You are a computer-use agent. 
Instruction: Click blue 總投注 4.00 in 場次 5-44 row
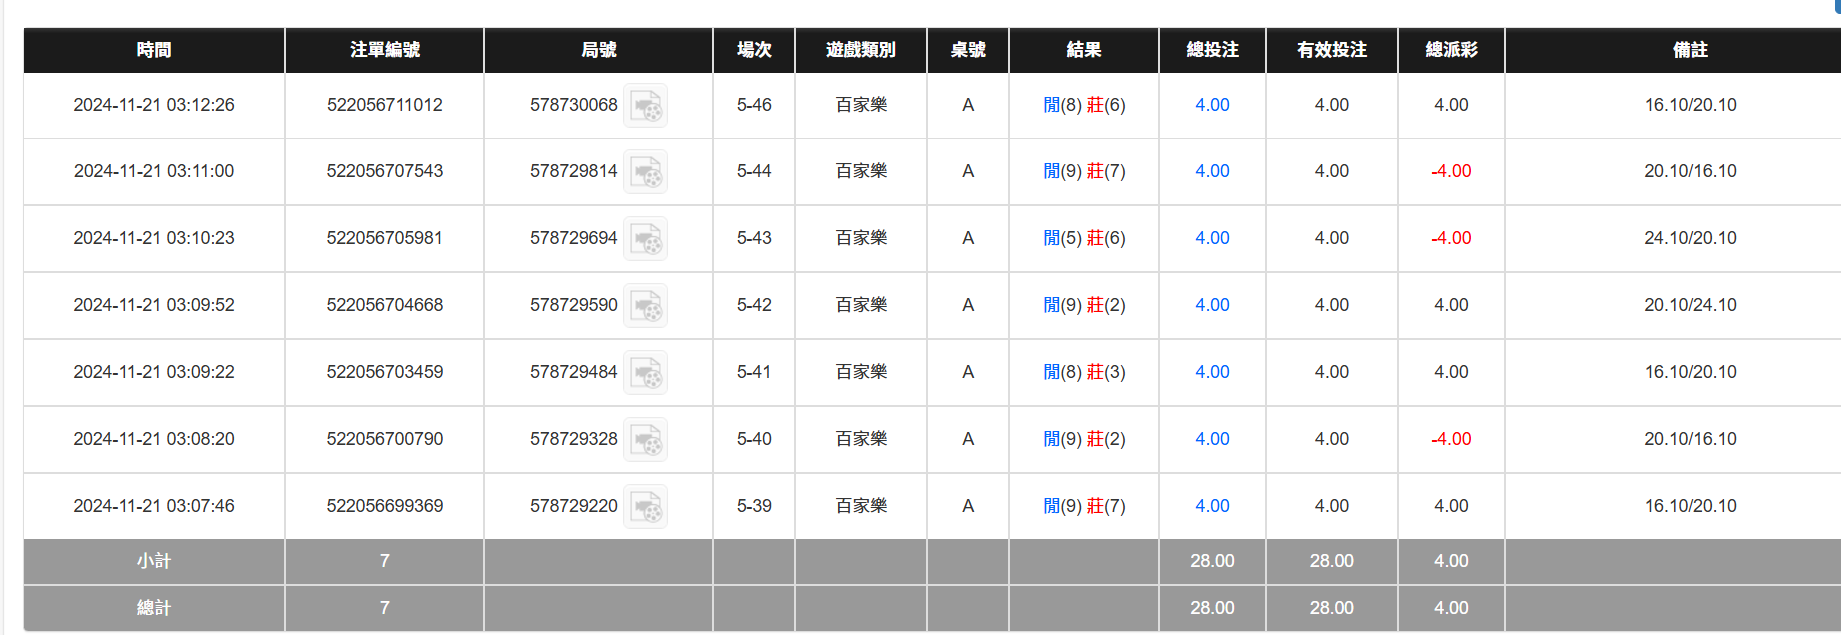click(x=1212, y=171)
